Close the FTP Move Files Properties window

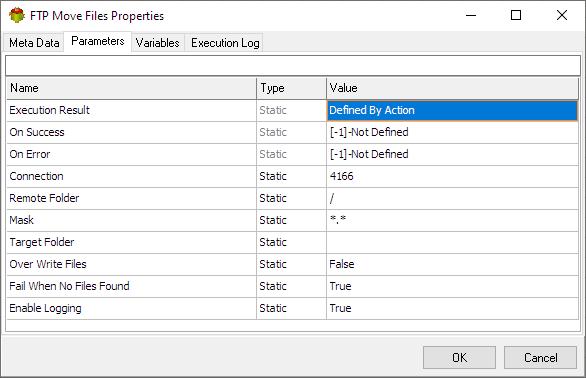coord(562,15)
